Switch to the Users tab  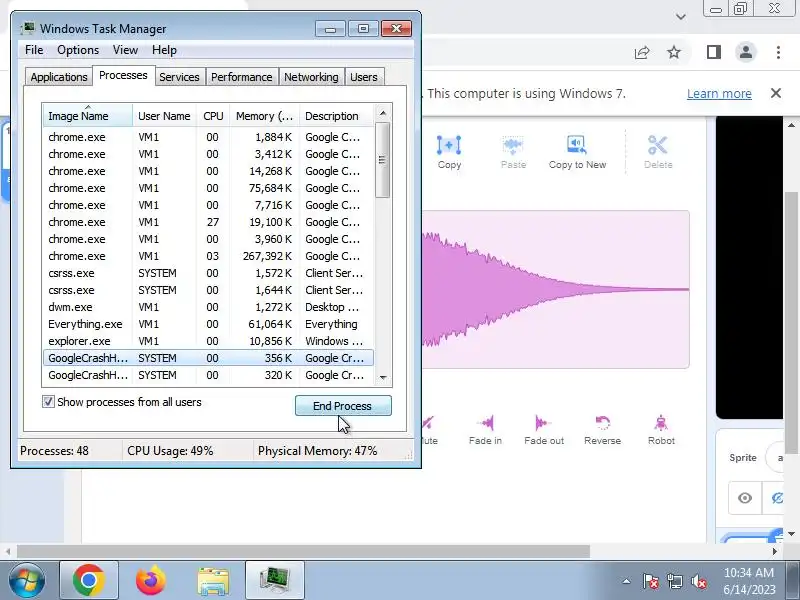[x=364, y=77]
